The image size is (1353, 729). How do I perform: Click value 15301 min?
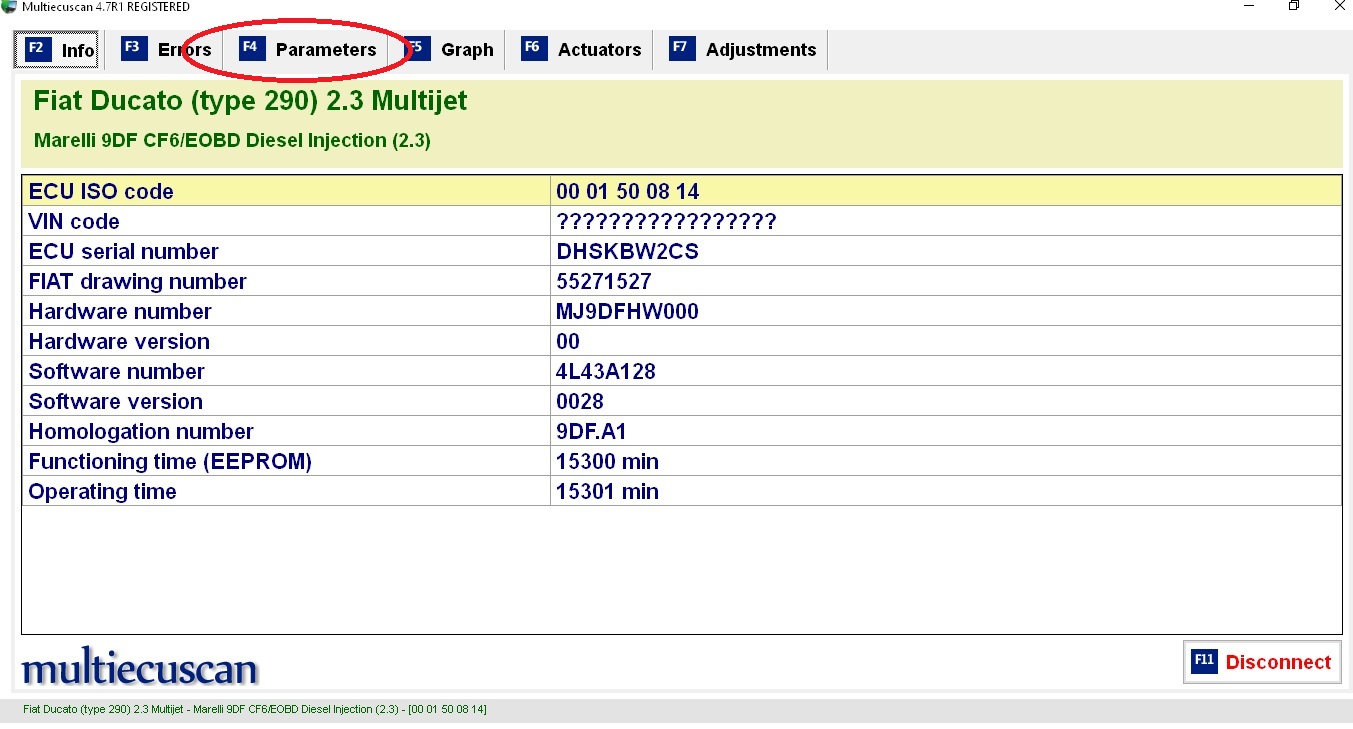pos(607,491)
